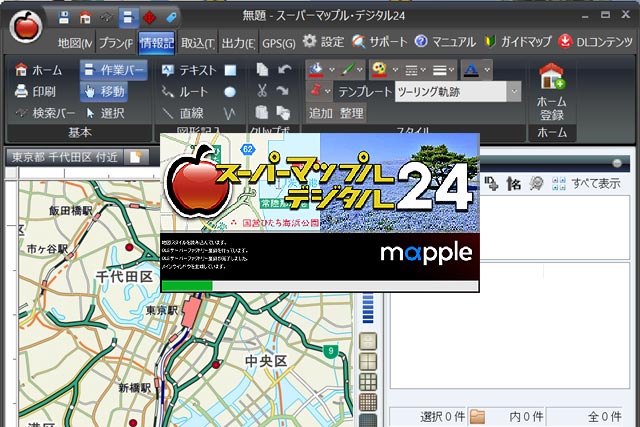Select the rectangle shape tool
The width and height of the screenshot is (640, 427).
(x=230, y=70)
